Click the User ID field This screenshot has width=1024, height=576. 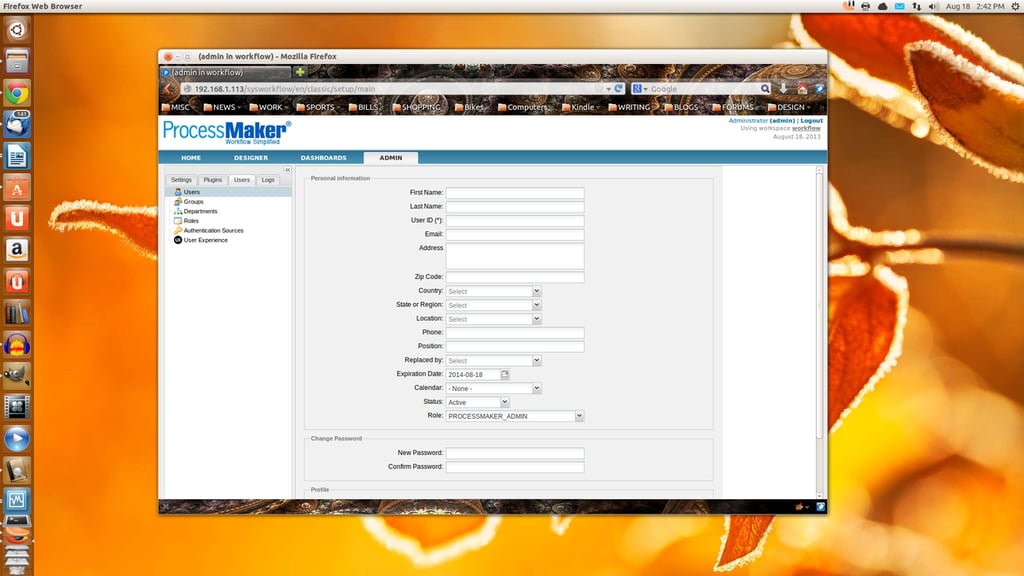515,221
